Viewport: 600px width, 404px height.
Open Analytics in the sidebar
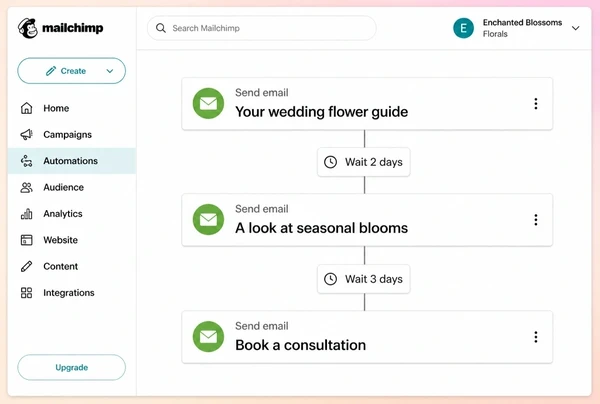click(72, 214)
